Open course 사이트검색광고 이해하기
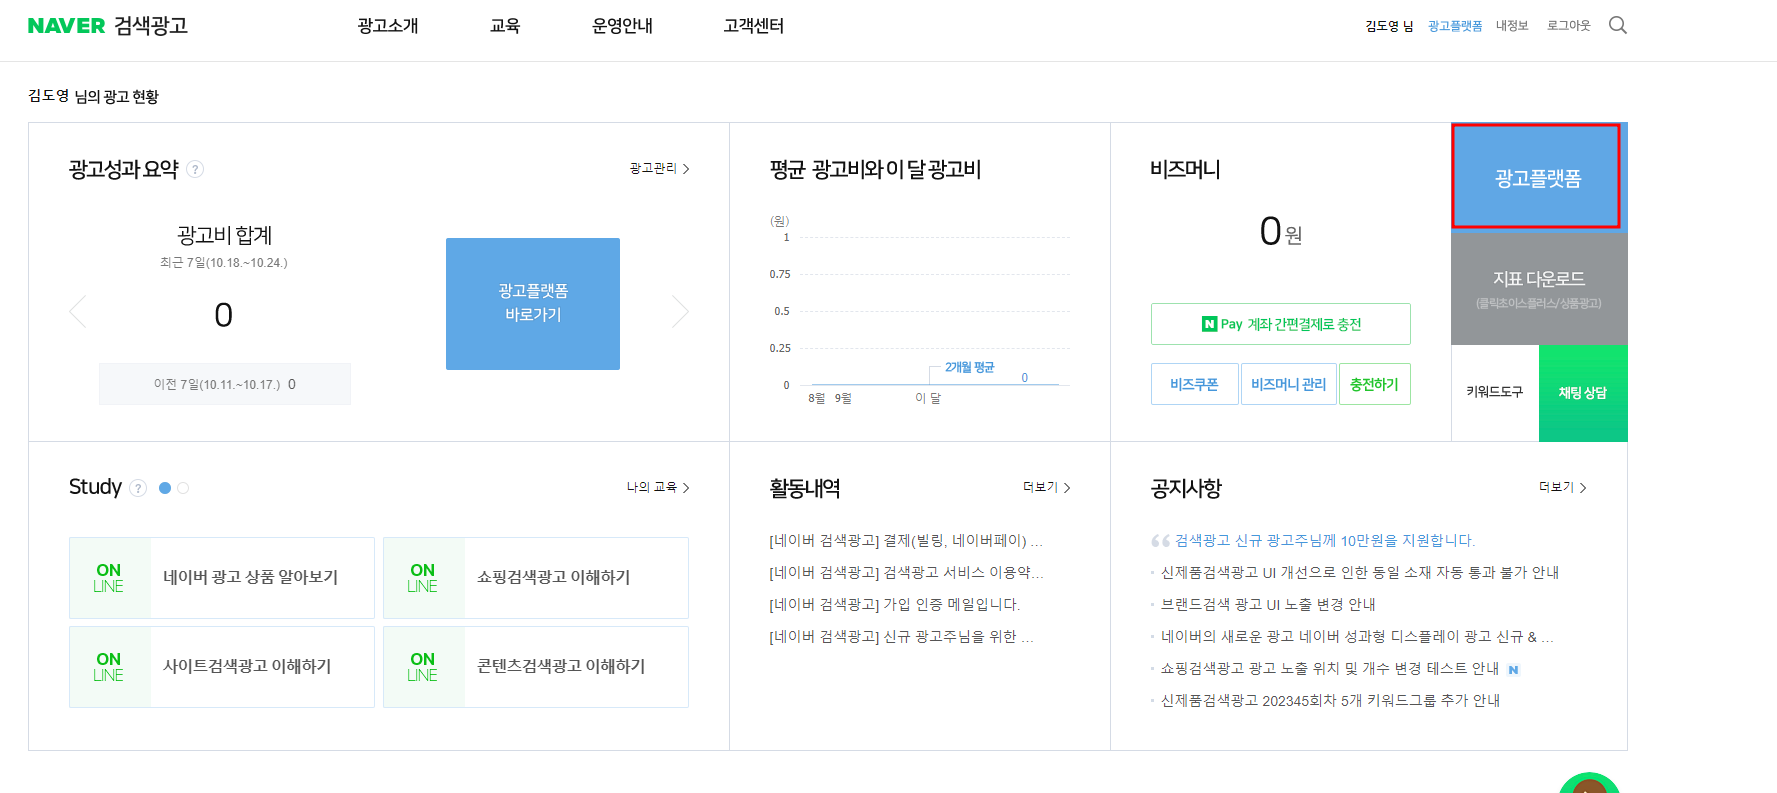The height and width of the screenshot is (793, 1777). (x=222, y=667)
